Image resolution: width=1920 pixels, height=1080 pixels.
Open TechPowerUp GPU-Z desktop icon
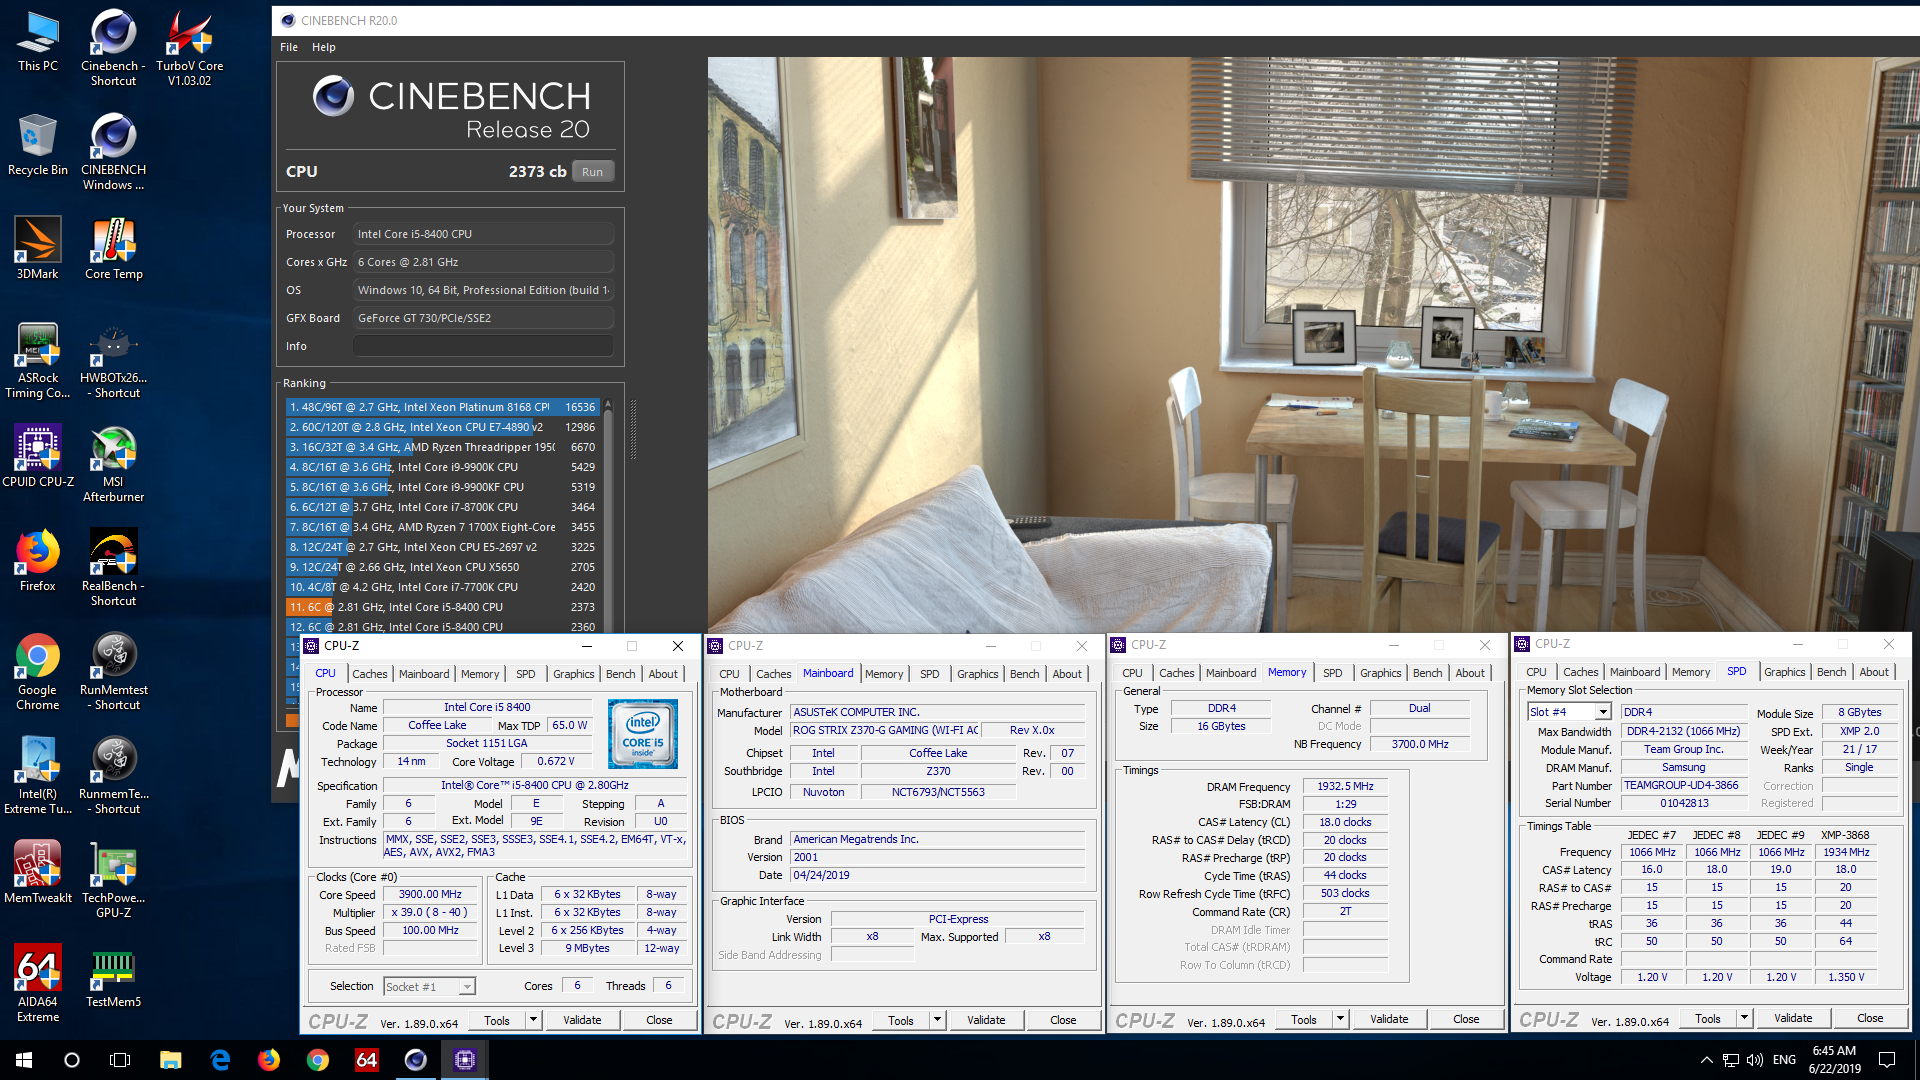[113, 879]
